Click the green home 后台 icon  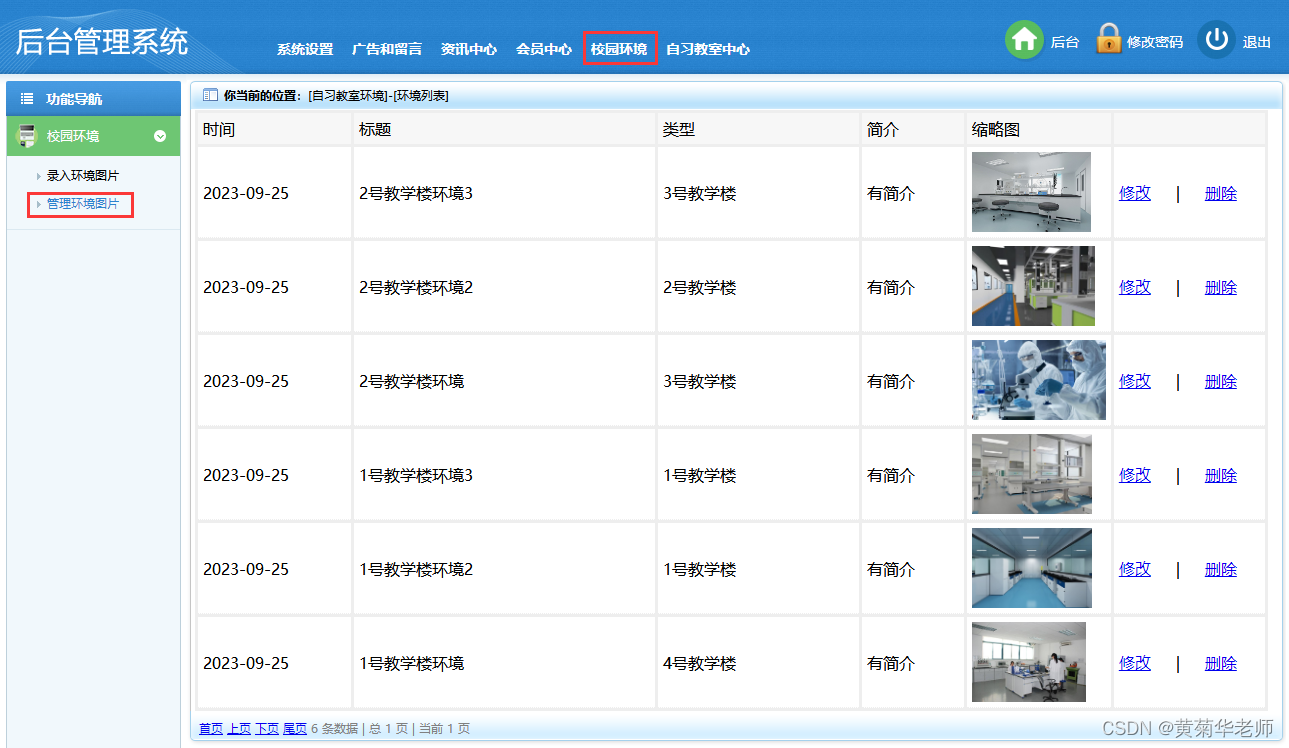(x=1024, y=40)
